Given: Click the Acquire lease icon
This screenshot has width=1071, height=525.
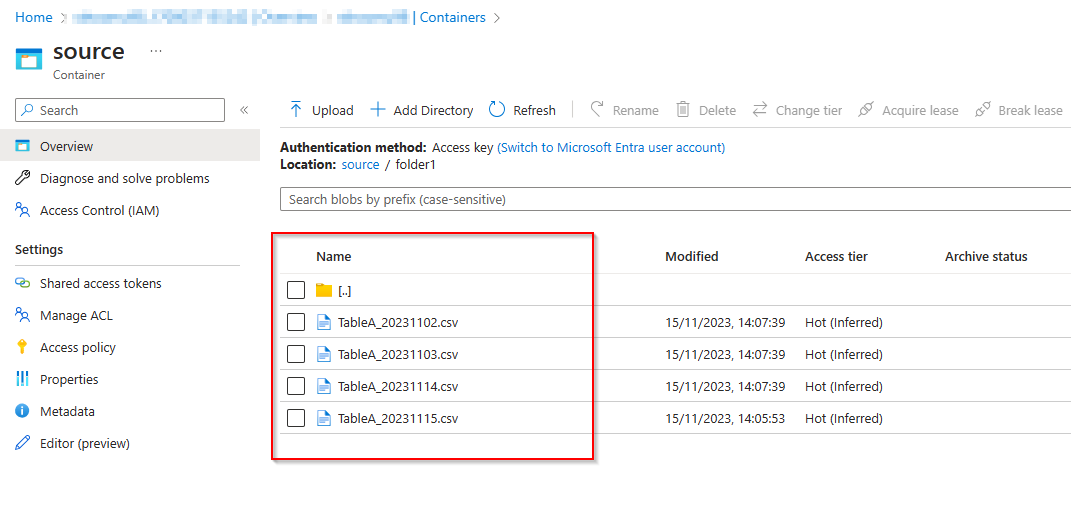Looking at the screenshot, I should (x=866, y=110).
